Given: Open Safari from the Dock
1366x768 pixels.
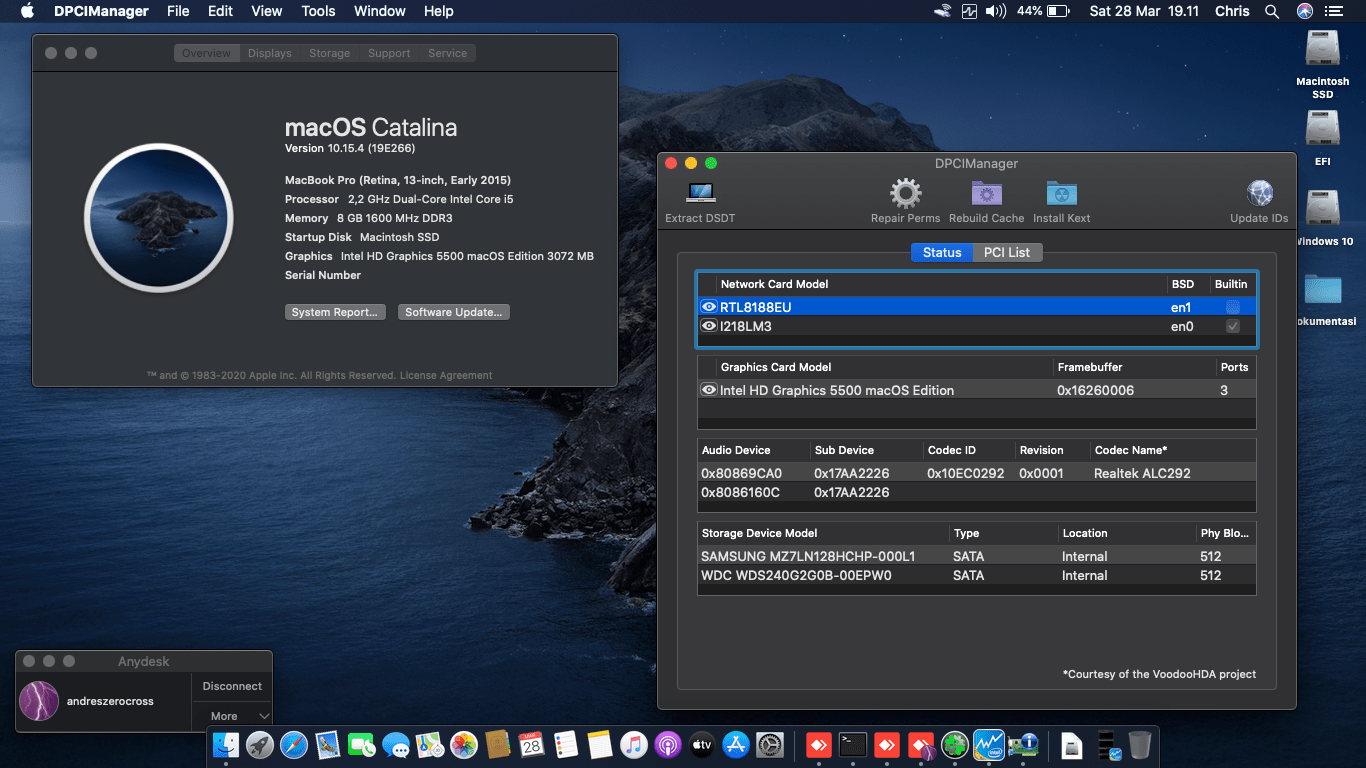Looking at the screenshot, I should (x=293, y=745).
